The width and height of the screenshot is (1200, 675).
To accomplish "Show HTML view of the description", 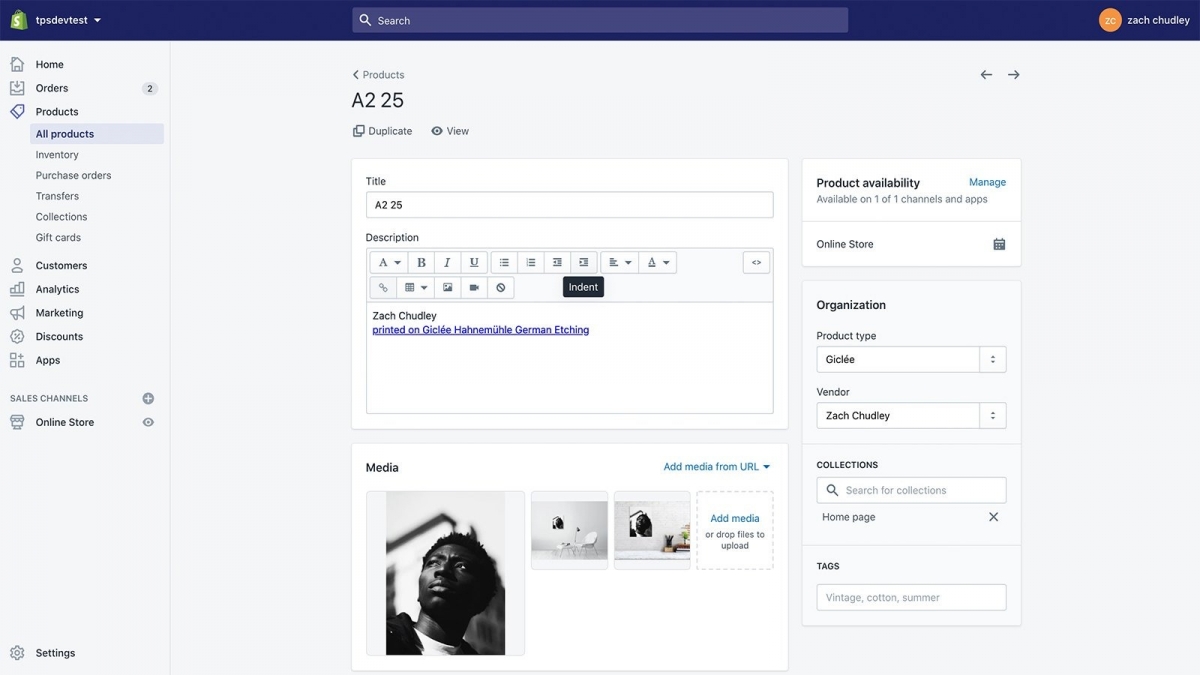I will click(756, 261).
